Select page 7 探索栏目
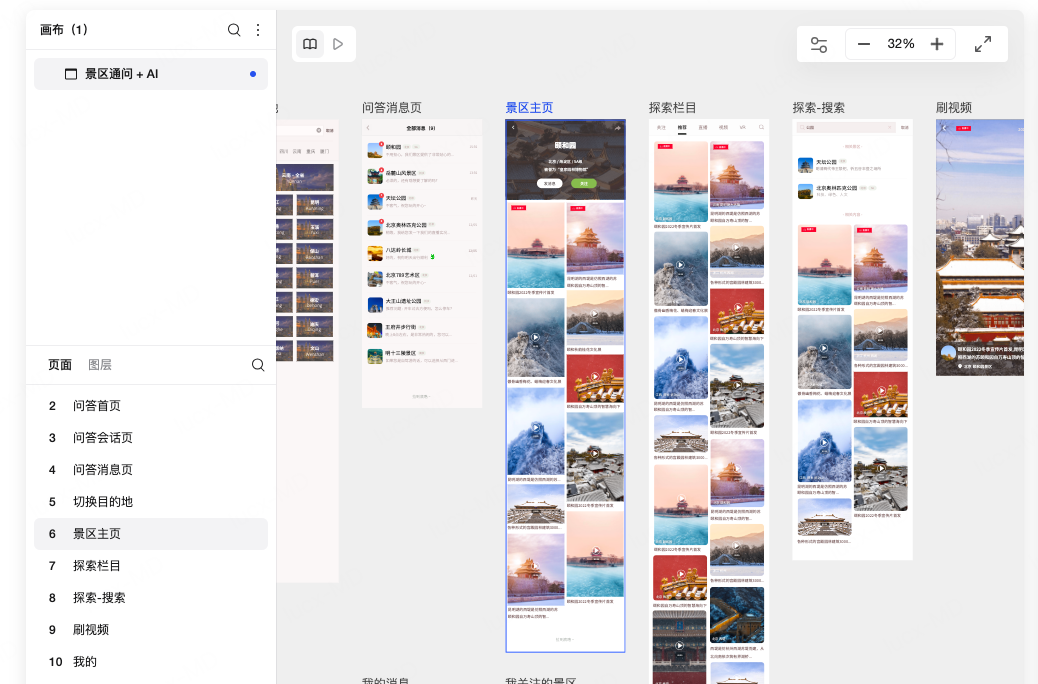 click(151, 565)
